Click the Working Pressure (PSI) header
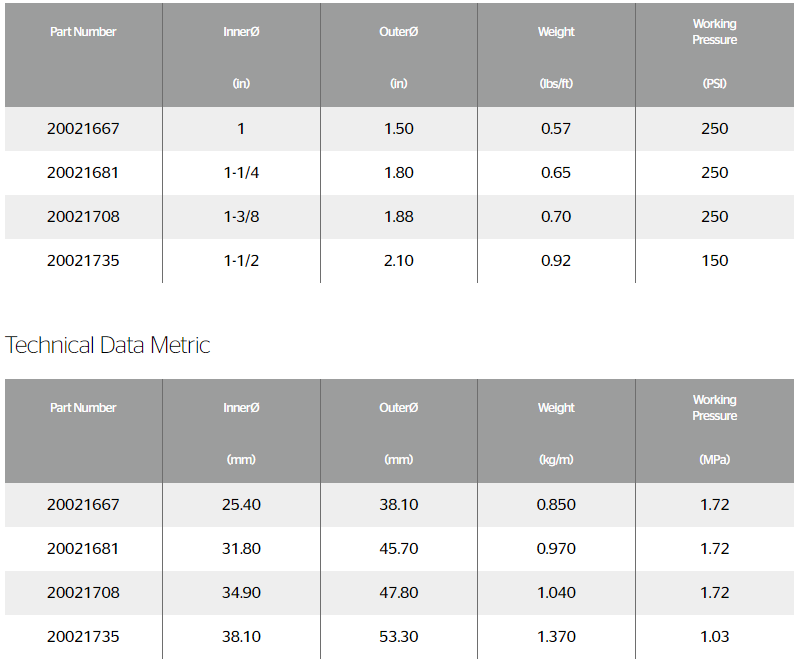The width and height of the screenshot is (802, 663). (x=715, y=55)
